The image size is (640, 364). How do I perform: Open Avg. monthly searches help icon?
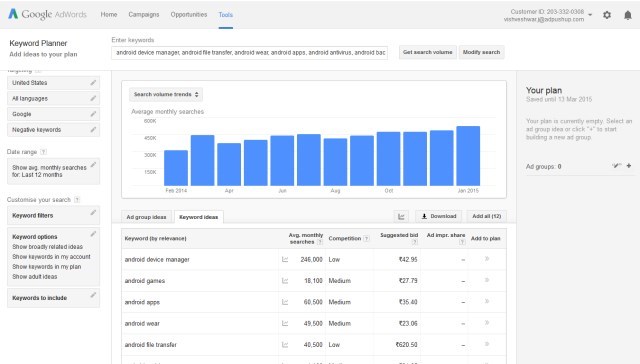point(320,242)
